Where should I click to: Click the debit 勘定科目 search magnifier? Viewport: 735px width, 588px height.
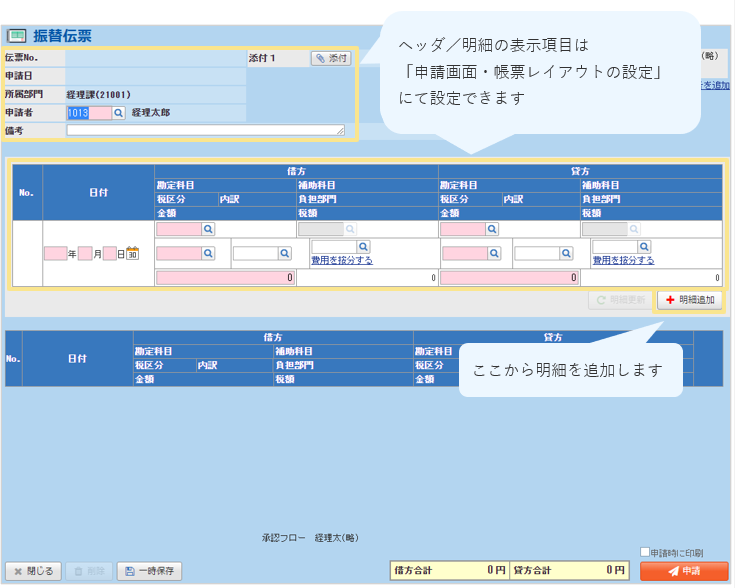pyautogui.click(x=209, y=229)
